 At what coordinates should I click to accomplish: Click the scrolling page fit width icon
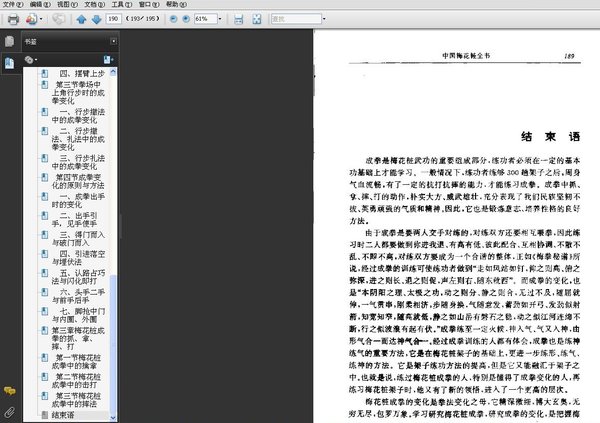238,19
